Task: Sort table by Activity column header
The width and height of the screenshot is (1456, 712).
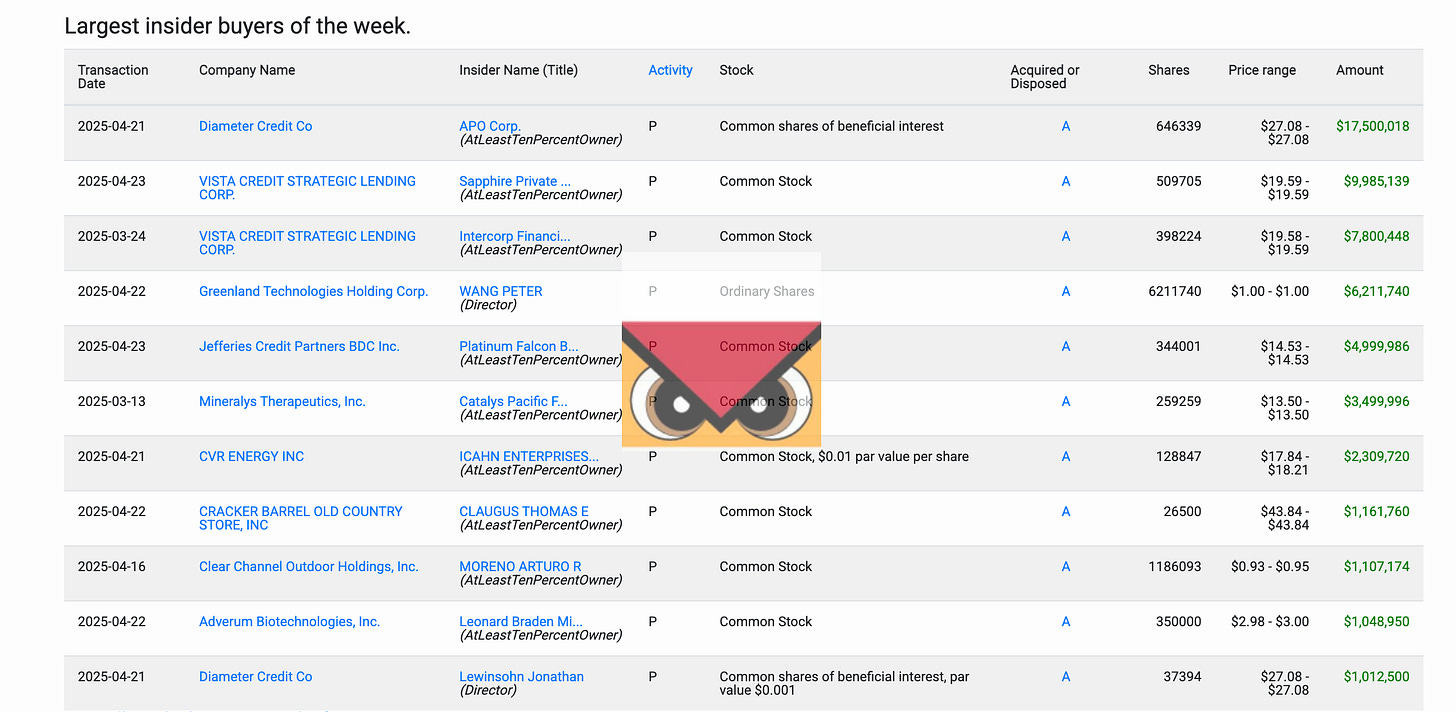Action: [x=670, y=70]
